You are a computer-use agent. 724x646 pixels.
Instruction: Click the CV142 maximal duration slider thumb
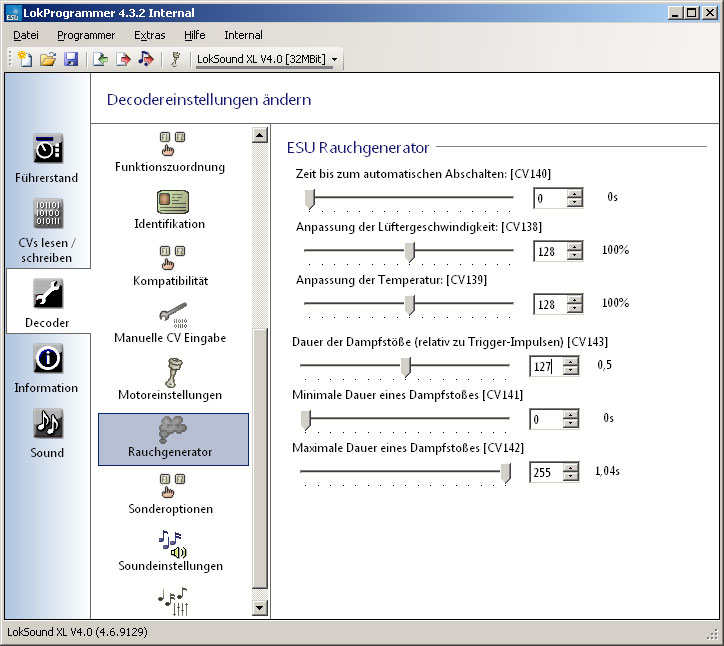pos(506,473)
